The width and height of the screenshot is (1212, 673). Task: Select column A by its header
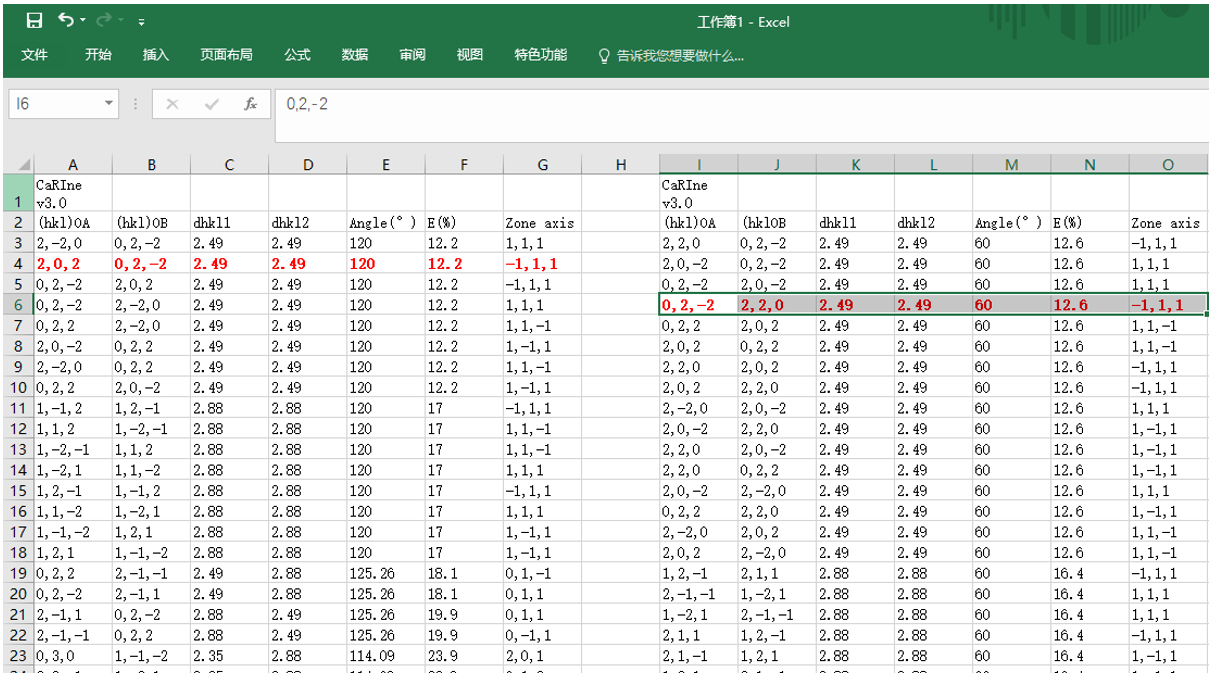(x=73, y=165)
